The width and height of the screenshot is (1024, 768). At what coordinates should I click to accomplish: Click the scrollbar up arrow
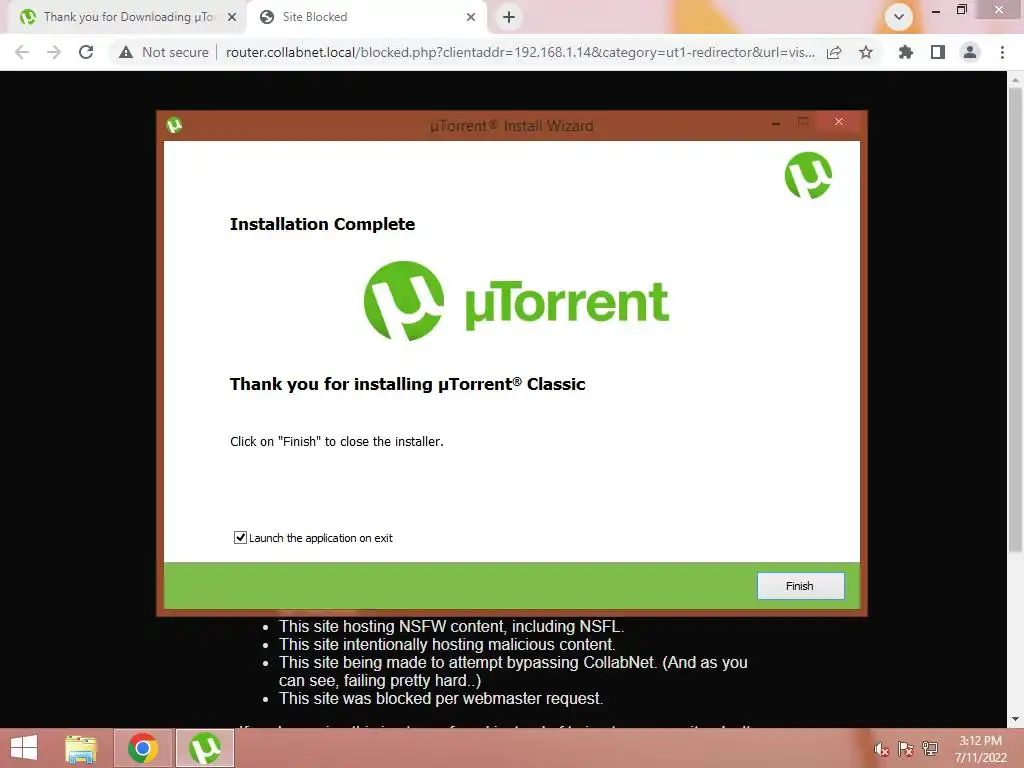coord(1015,80)
